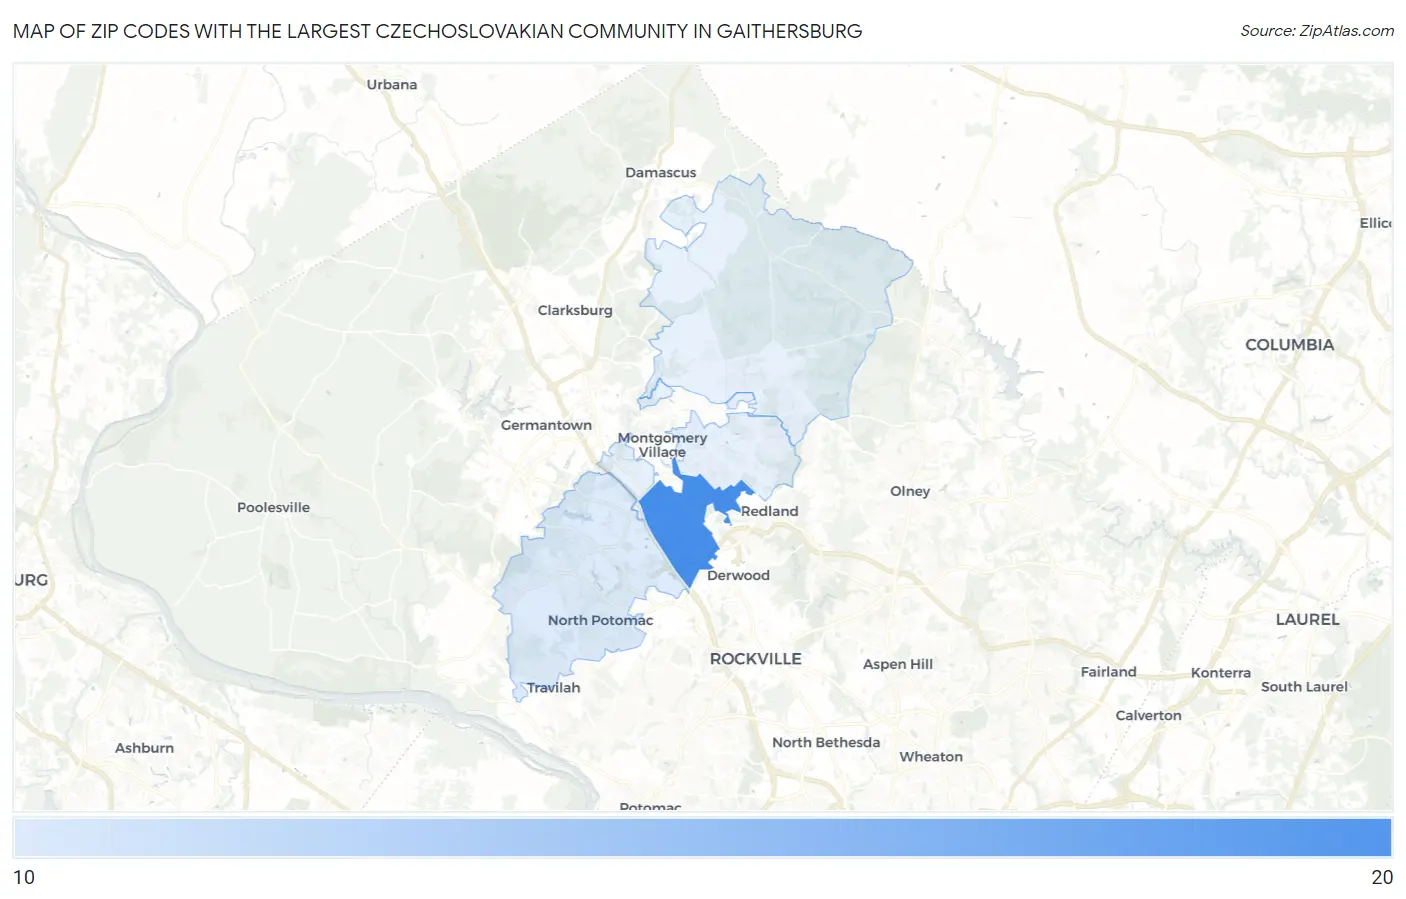Click the Damascus map label
This screenshot has width=1406, height=899.
pyautogui.click(x=660, y=172)
